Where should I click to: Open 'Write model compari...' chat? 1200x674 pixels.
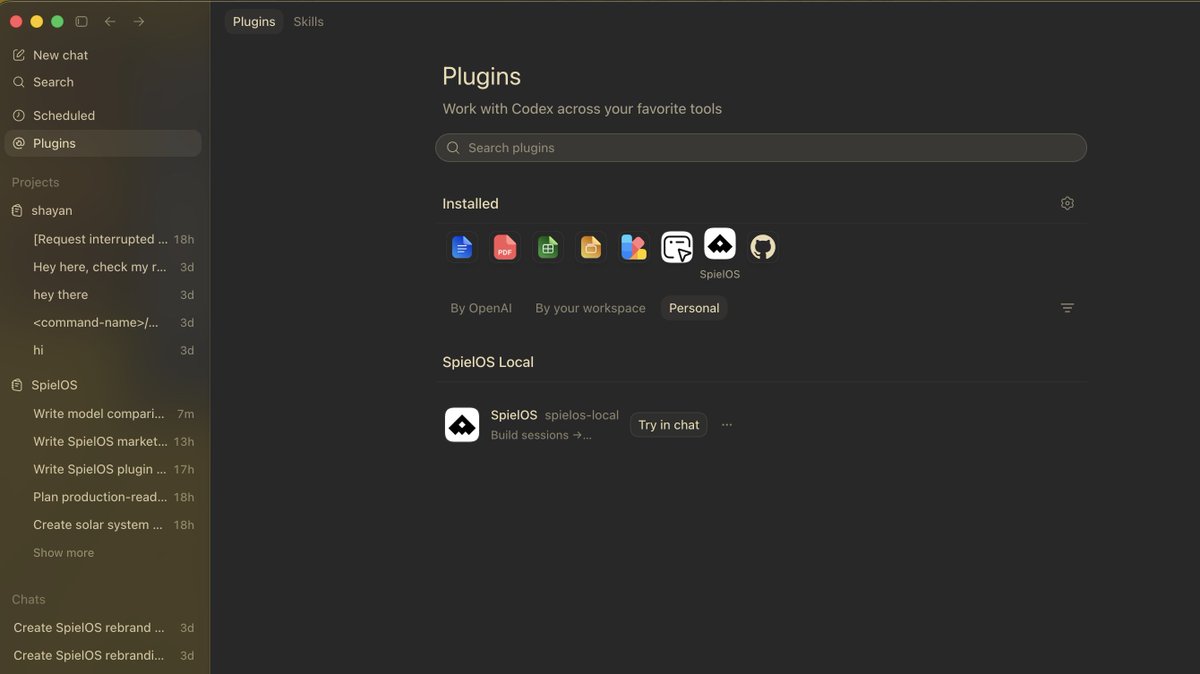coord(103,414)
